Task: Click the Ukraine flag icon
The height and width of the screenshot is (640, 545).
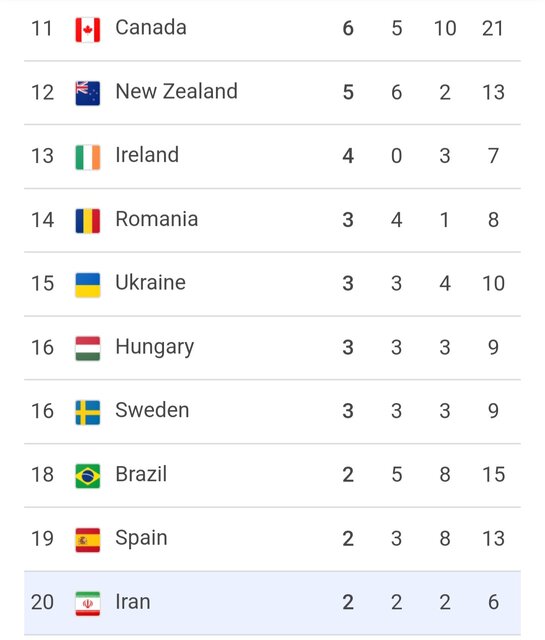Action: tap(88, 285)
